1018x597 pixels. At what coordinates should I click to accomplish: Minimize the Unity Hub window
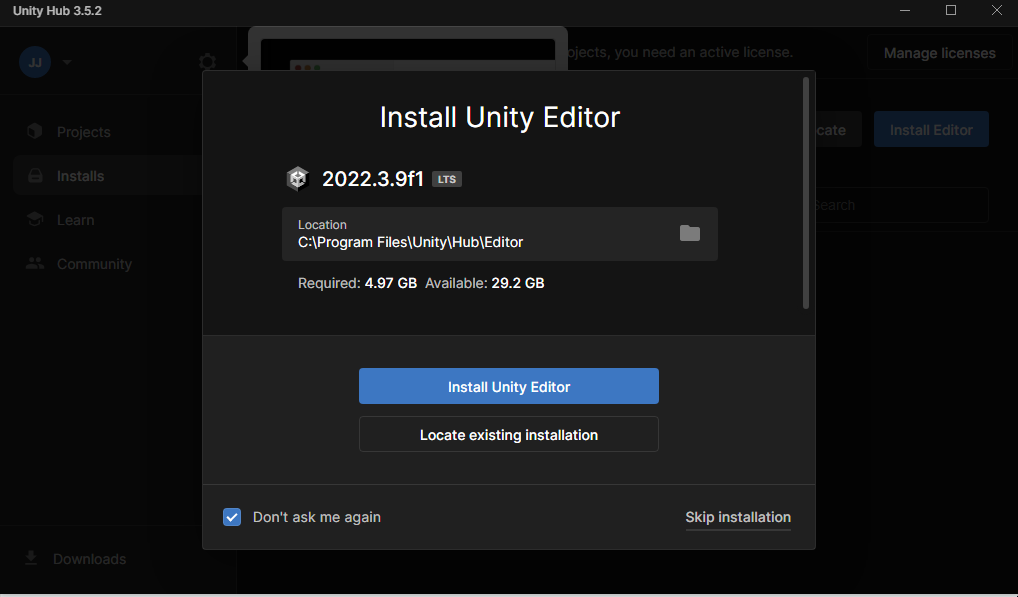(904, 10)
